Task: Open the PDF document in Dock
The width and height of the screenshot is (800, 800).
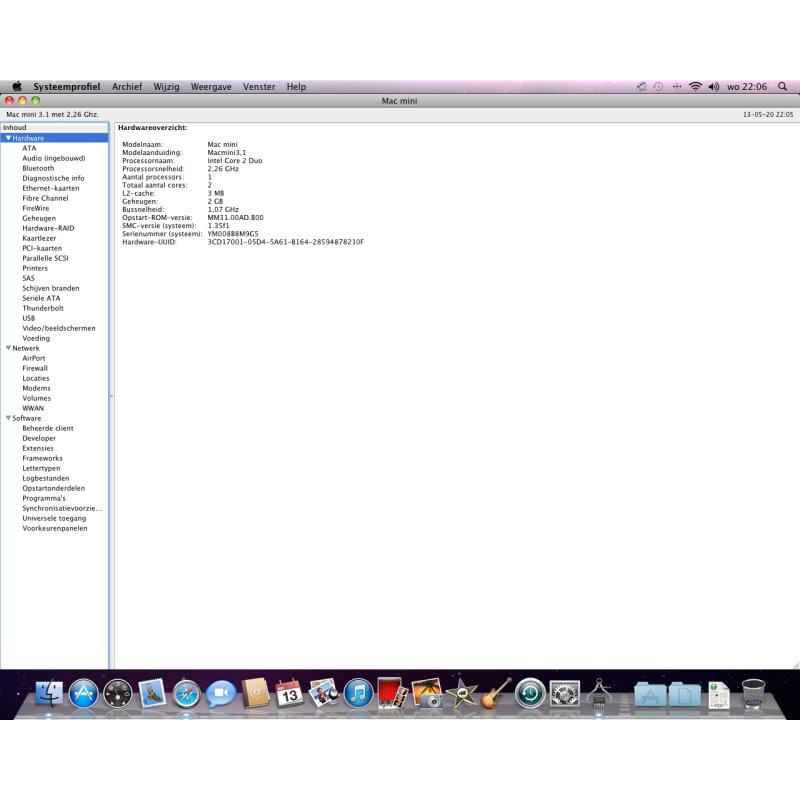Action: tap(719, 695)
